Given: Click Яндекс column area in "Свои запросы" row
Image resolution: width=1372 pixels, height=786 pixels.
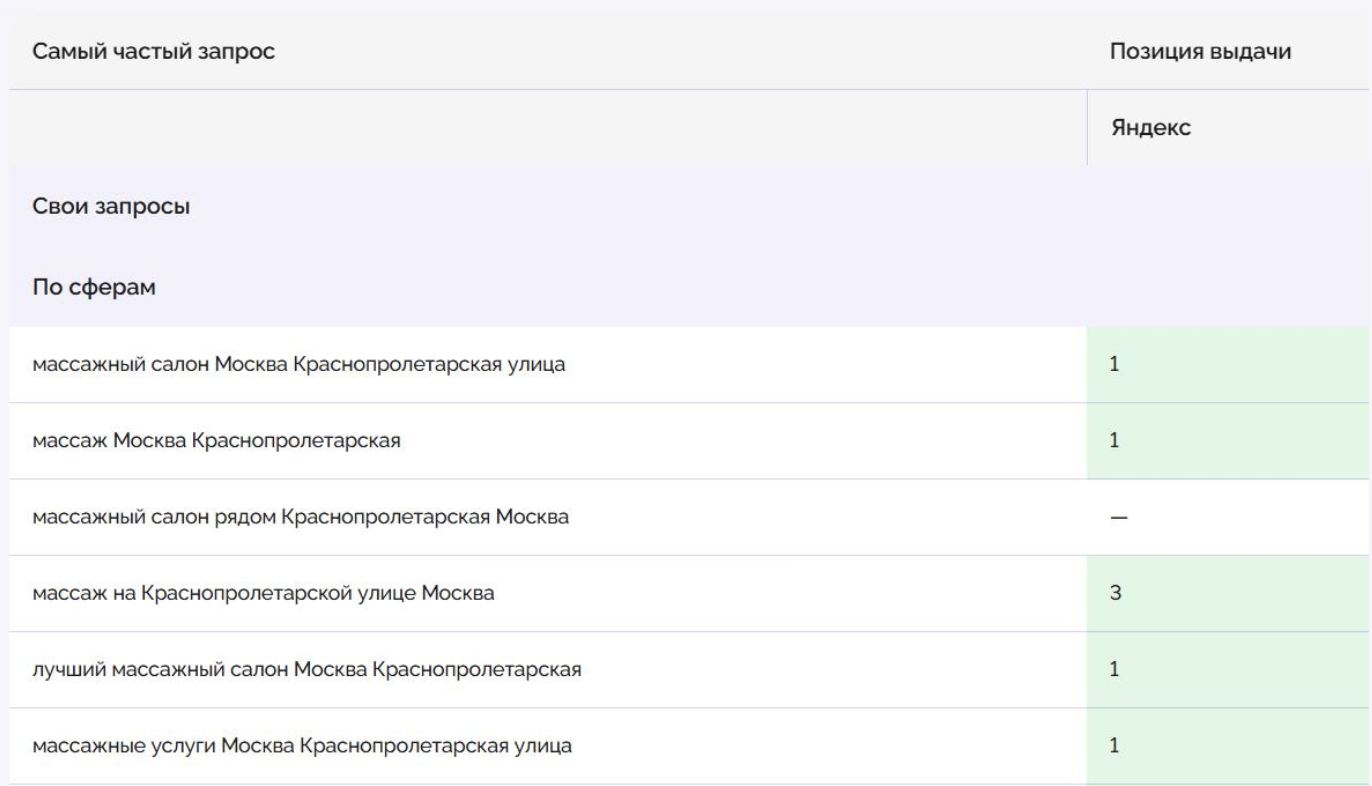Looking at the screenshot, I should 1228,208.
